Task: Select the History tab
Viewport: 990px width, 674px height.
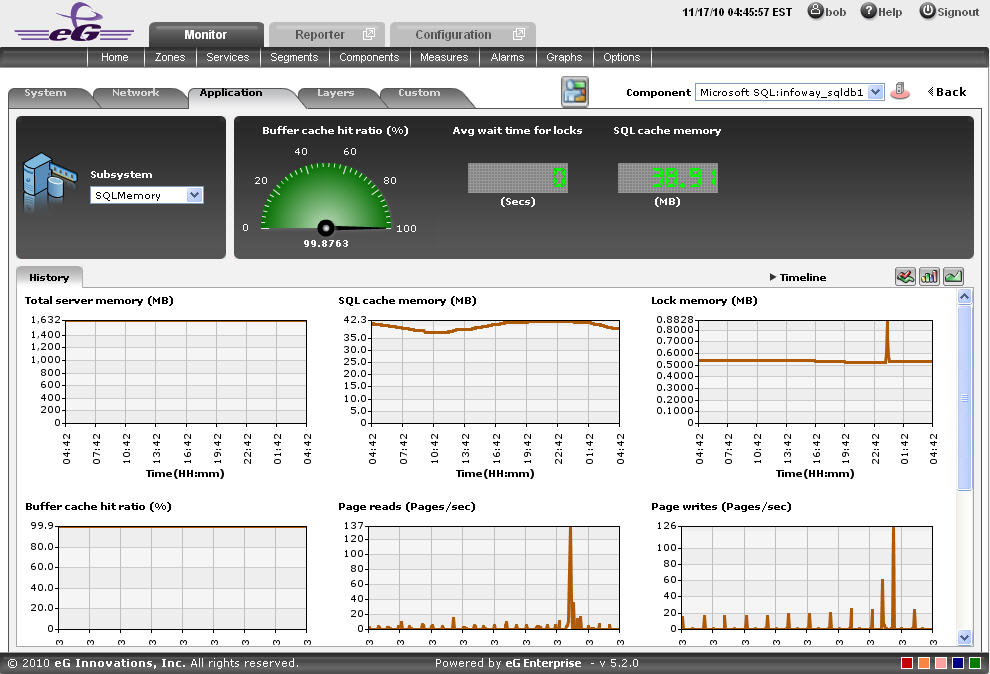Action: (x=49, y=277)
